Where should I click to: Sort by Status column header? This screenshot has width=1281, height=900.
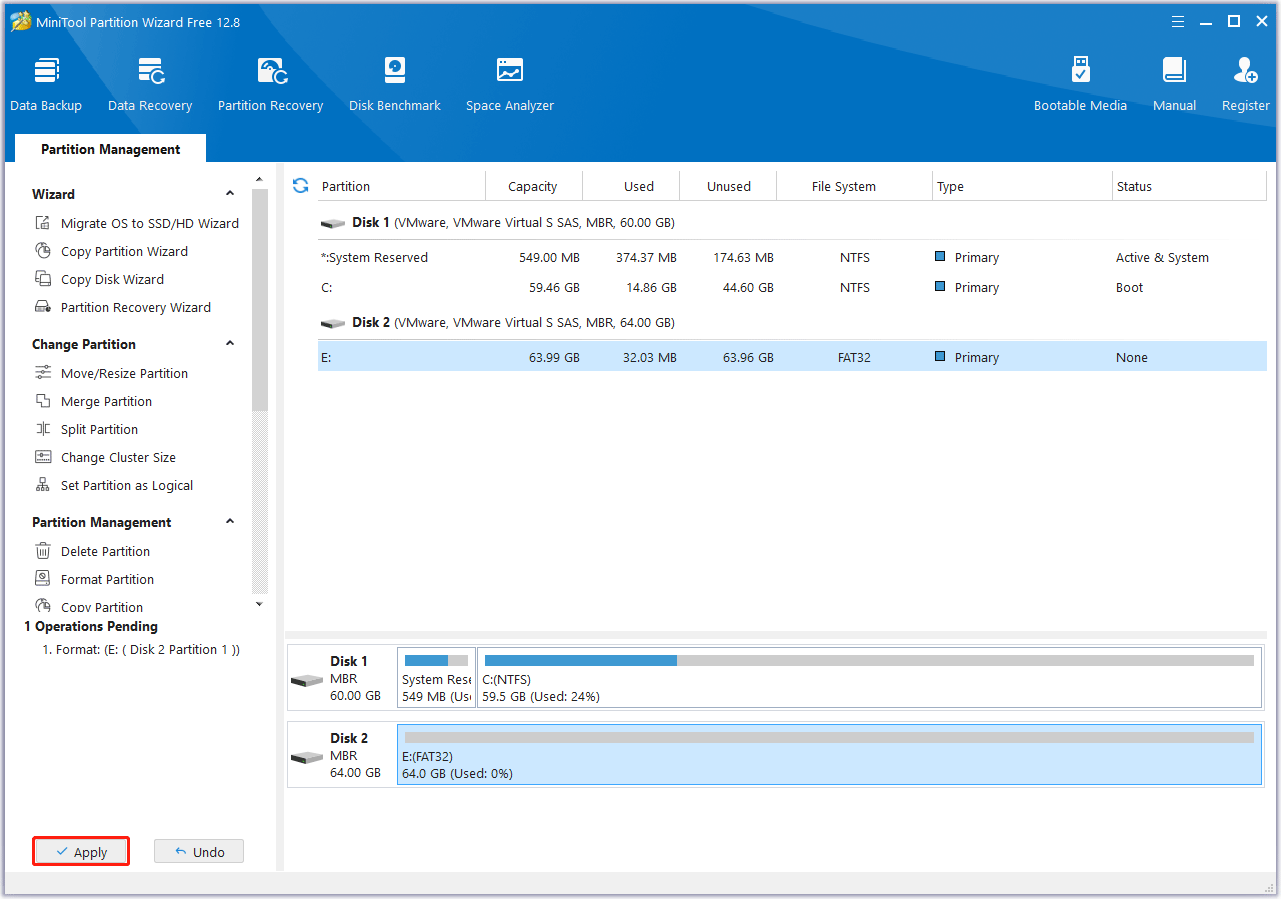(1190, 186)
